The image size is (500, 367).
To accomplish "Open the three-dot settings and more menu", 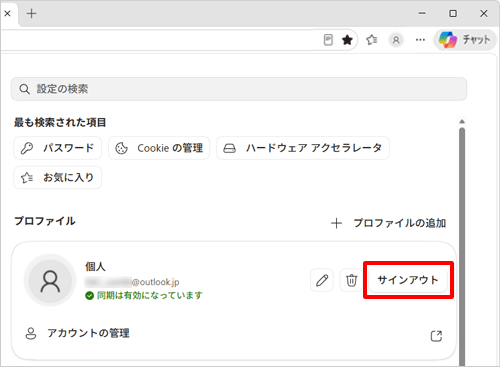I will pyautogui.click(x=420, y=40).
